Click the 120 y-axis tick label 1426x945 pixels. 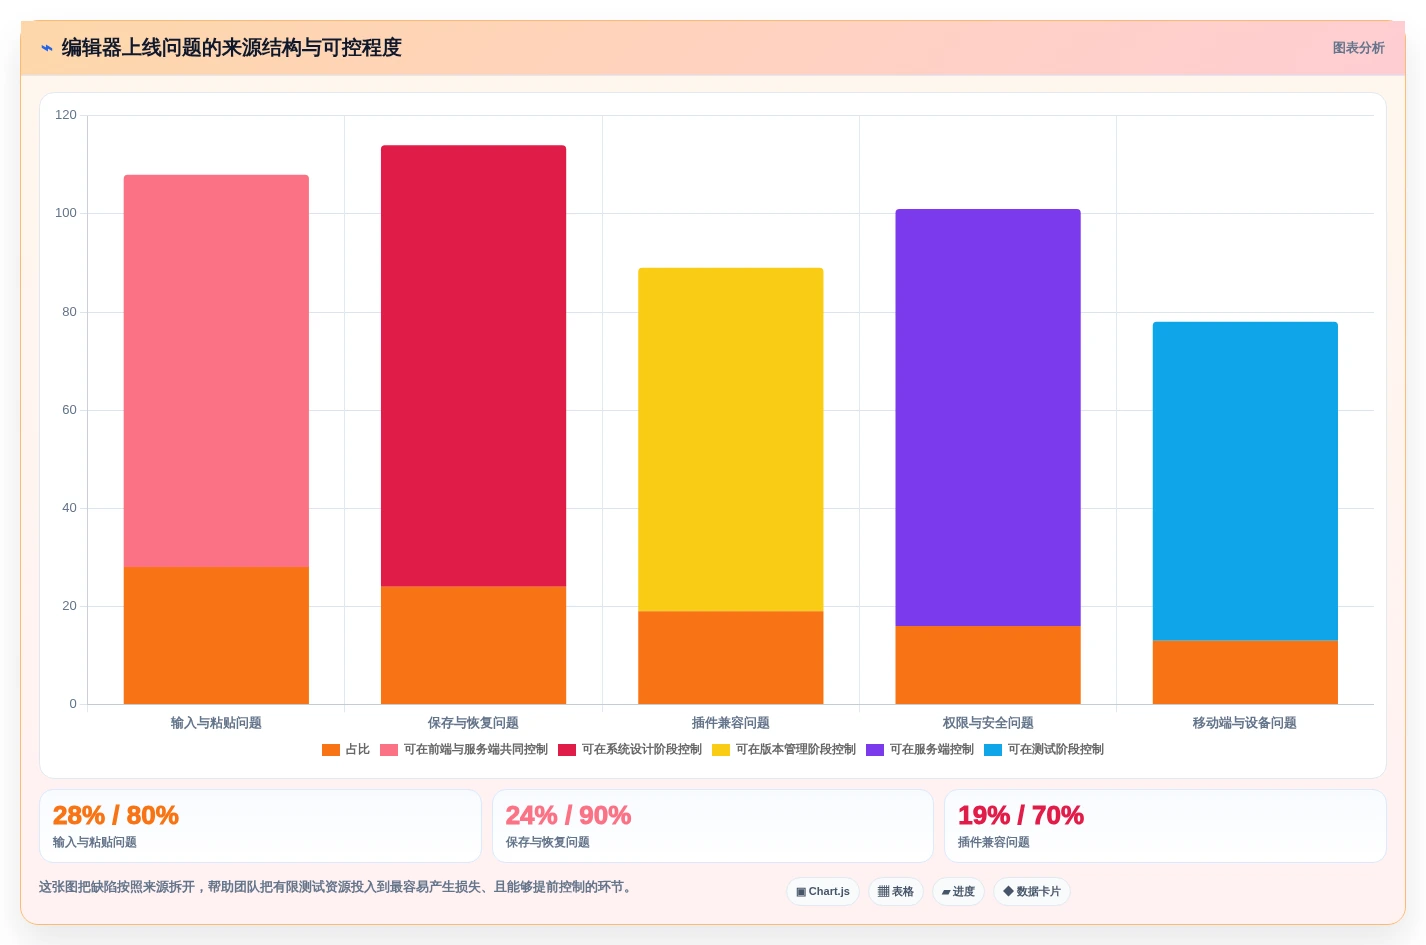click(66, 115)
